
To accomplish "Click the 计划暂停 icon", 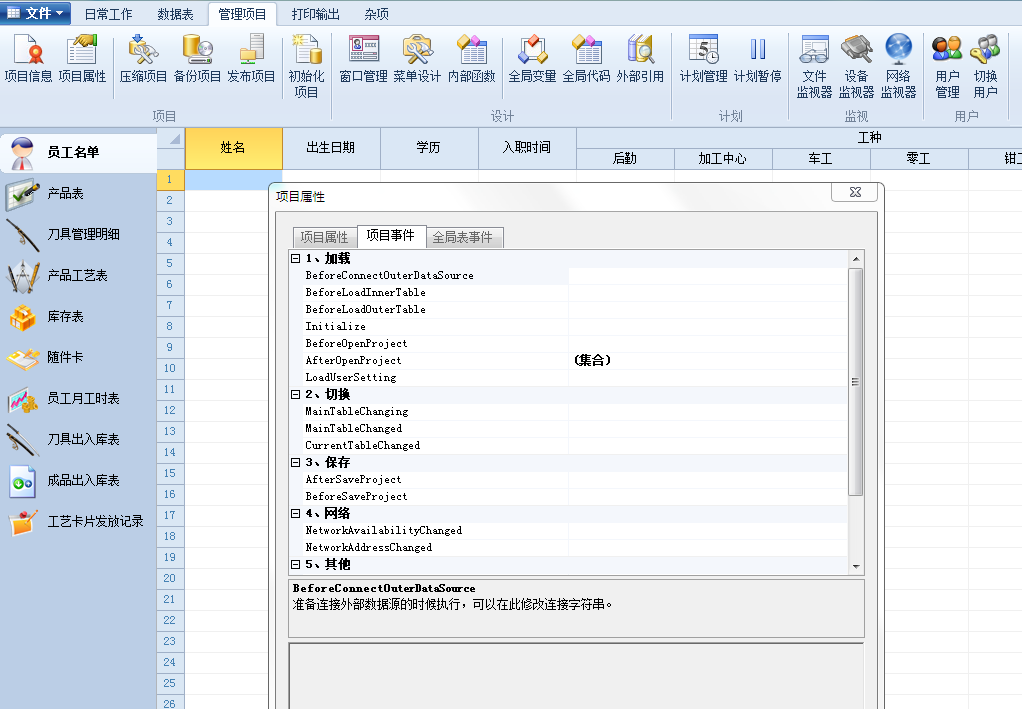I will (757, 58).
